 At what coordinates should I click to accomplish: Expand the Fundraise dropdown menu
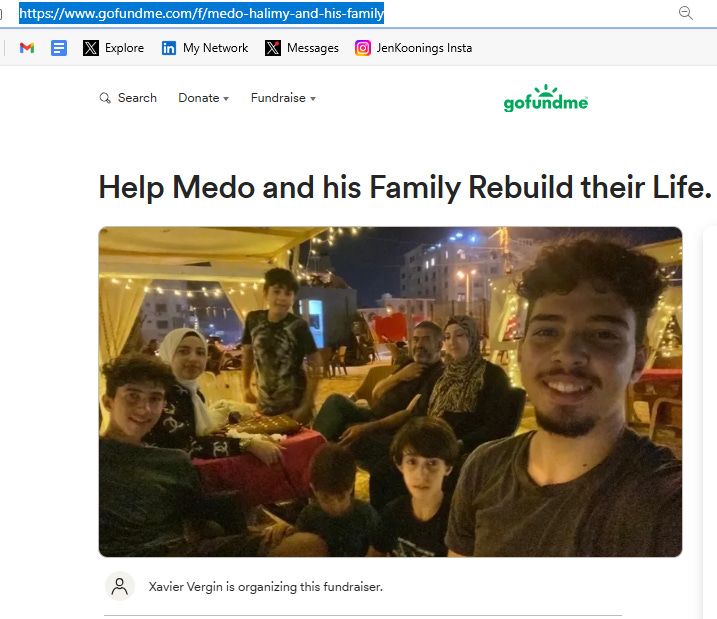click(x=283, y=98)
